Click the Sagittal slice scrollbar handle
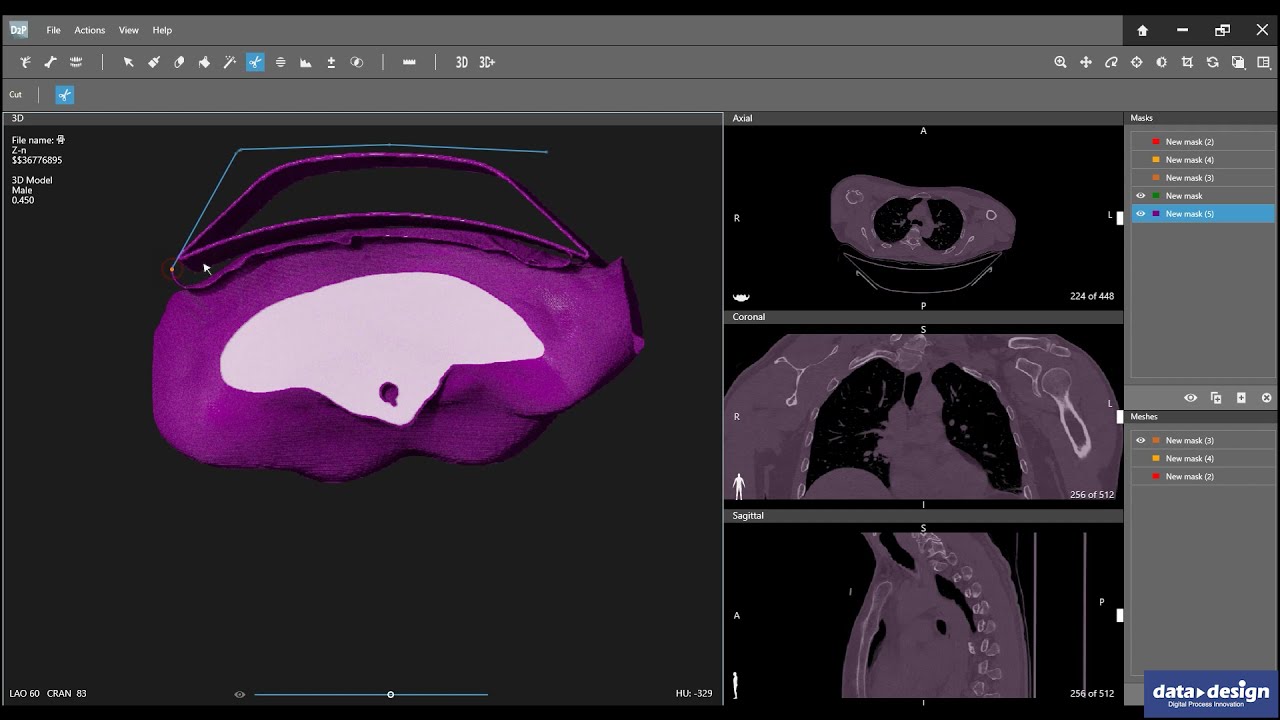1280x720 pixels. coord(1120,616)
